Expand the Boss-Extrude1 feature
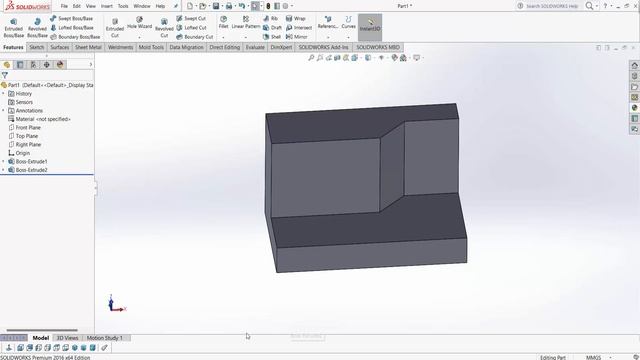This screenshot has width=640, height=360. click(3, 162)
